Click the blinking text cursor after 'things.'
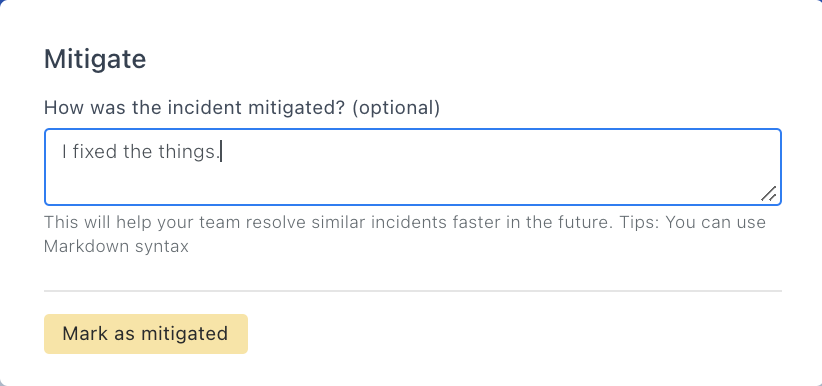 (x=221, y=152)
